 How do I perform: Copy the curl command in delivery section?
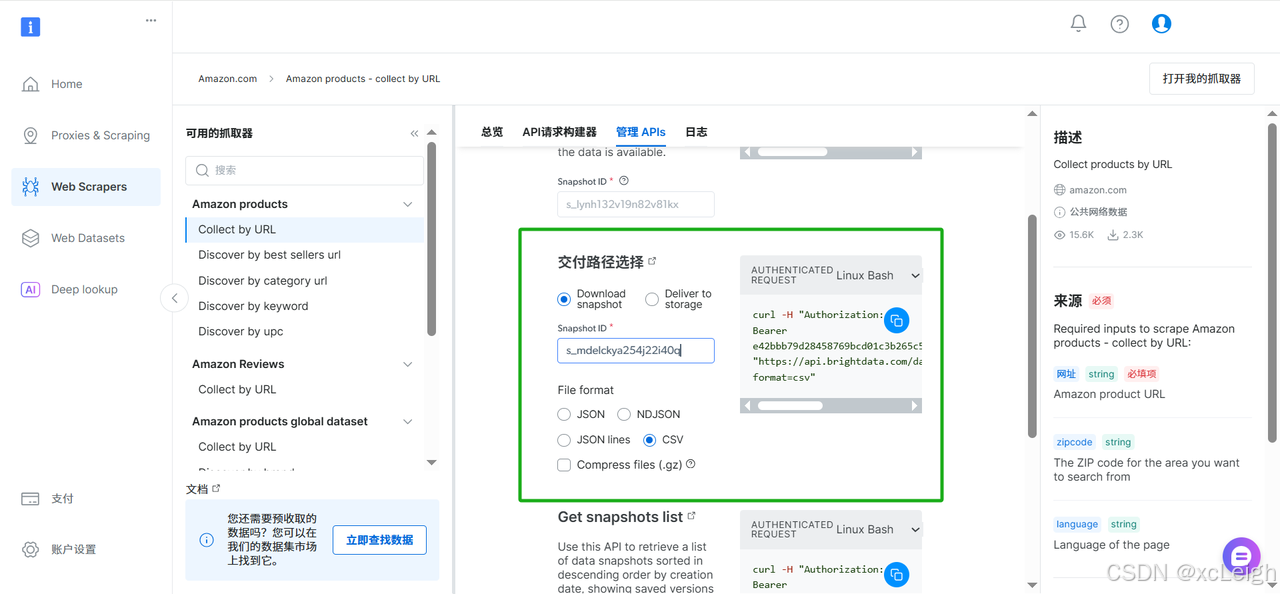pyautogui.click(x=896, y=320)
